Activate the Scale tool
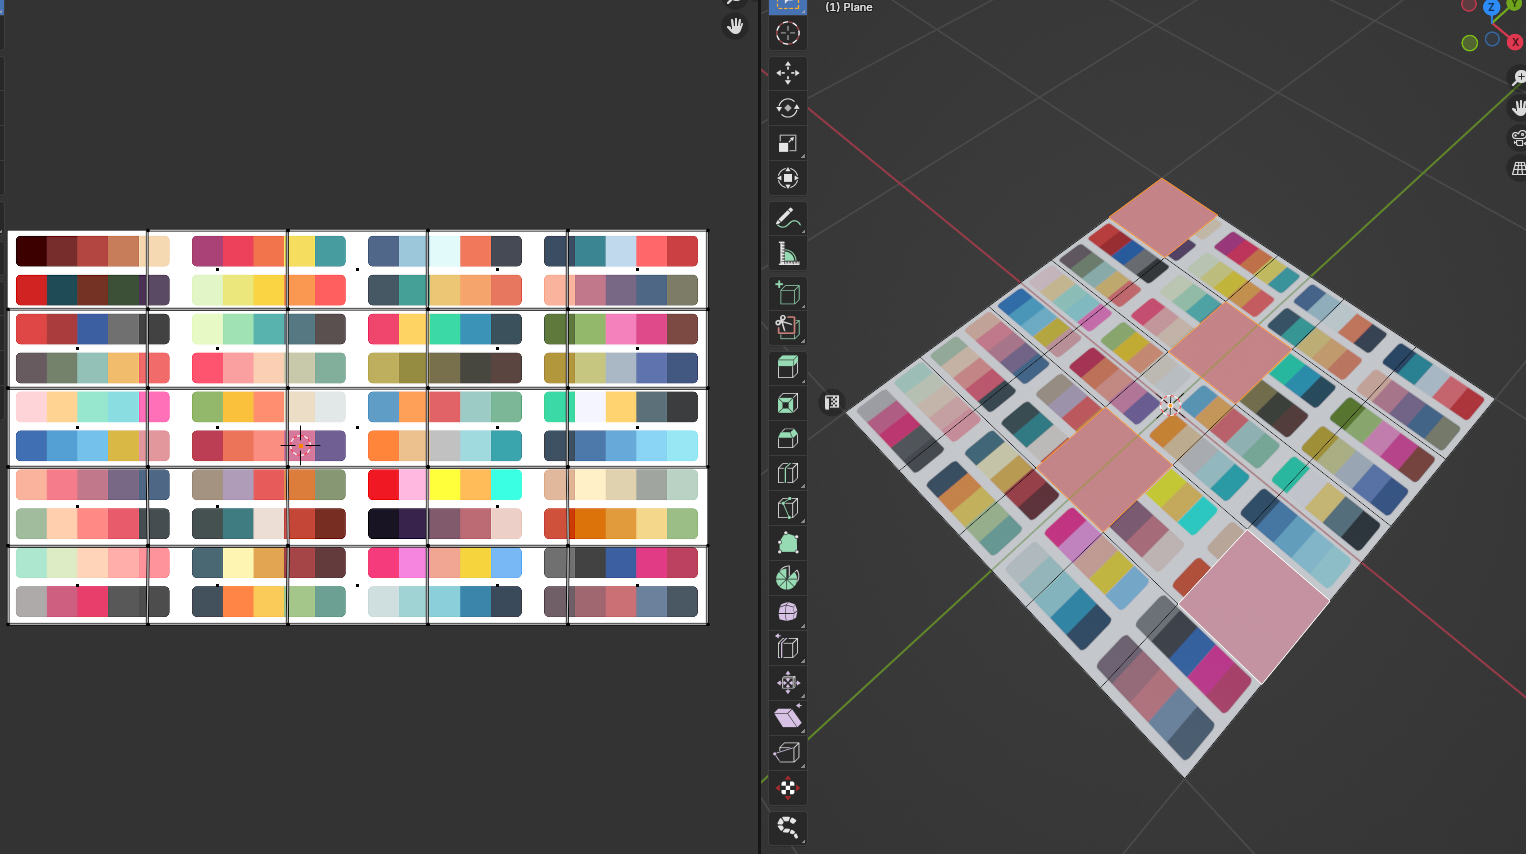This screenshot has width=1526, height=854. coord(788,143)
